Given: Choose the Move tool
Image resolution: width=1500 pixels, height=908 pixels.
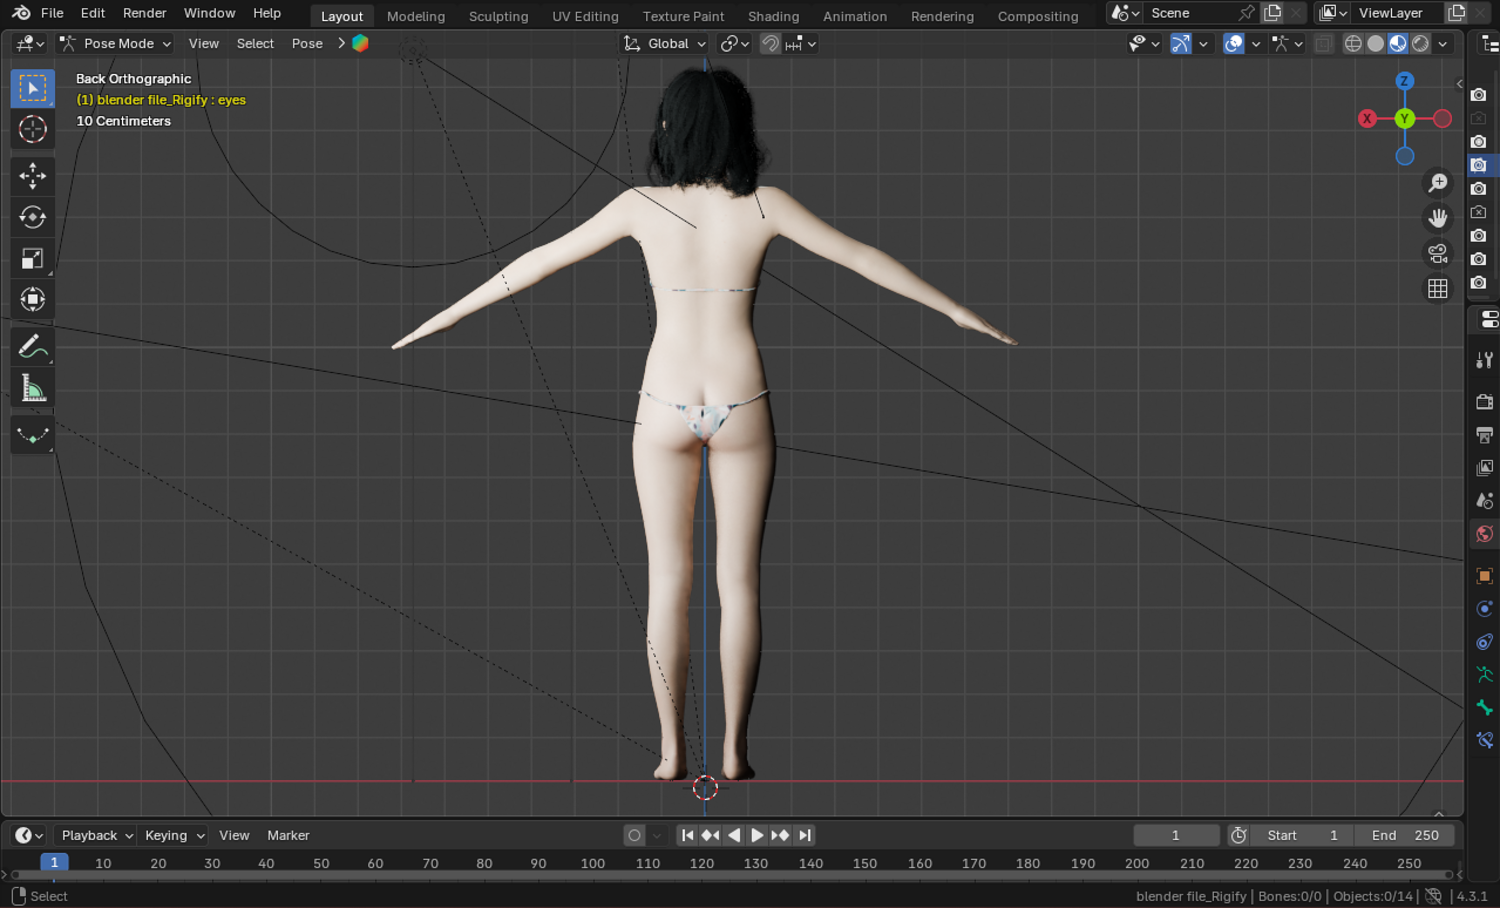Looking at the screenshot, I should (32, 176).
